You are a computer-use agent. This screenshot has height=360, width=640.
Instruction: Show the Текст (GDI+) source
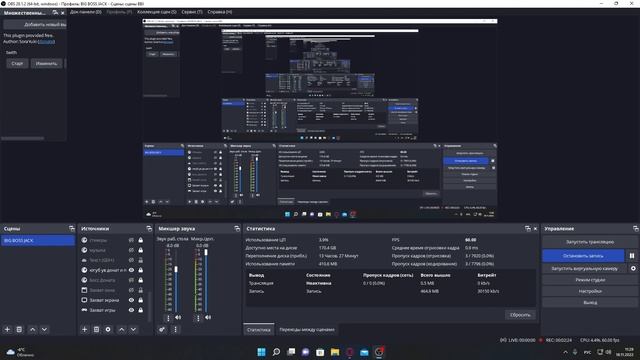pyautogui.click(x=131, y=260)
